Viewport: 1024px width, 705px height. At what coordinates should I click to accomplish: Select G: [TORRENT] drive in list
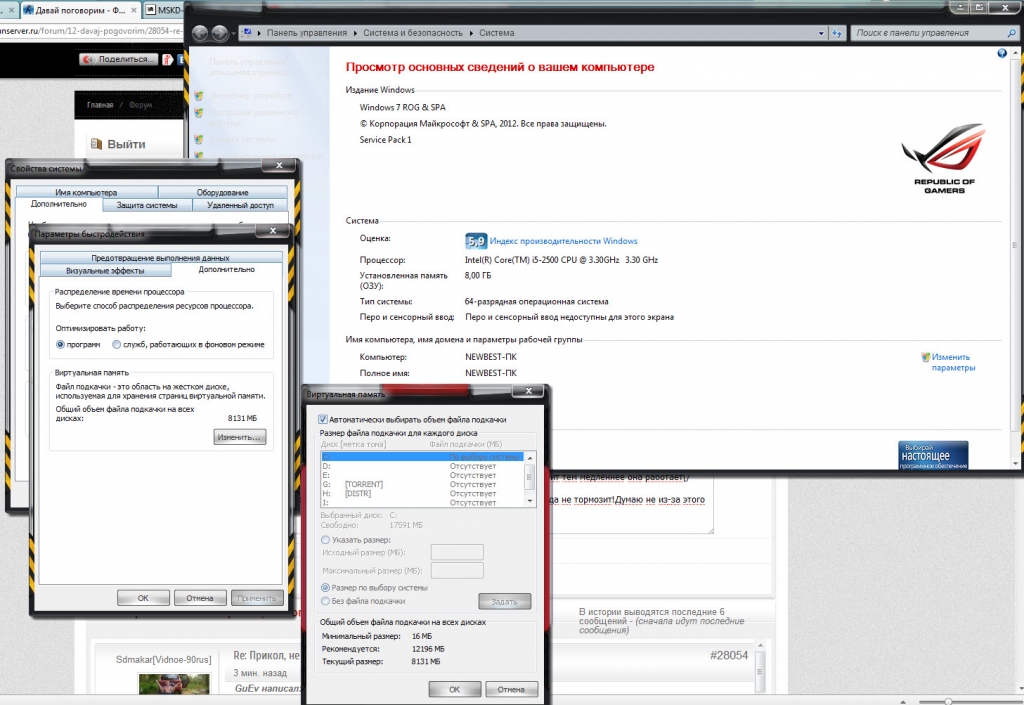360,484
